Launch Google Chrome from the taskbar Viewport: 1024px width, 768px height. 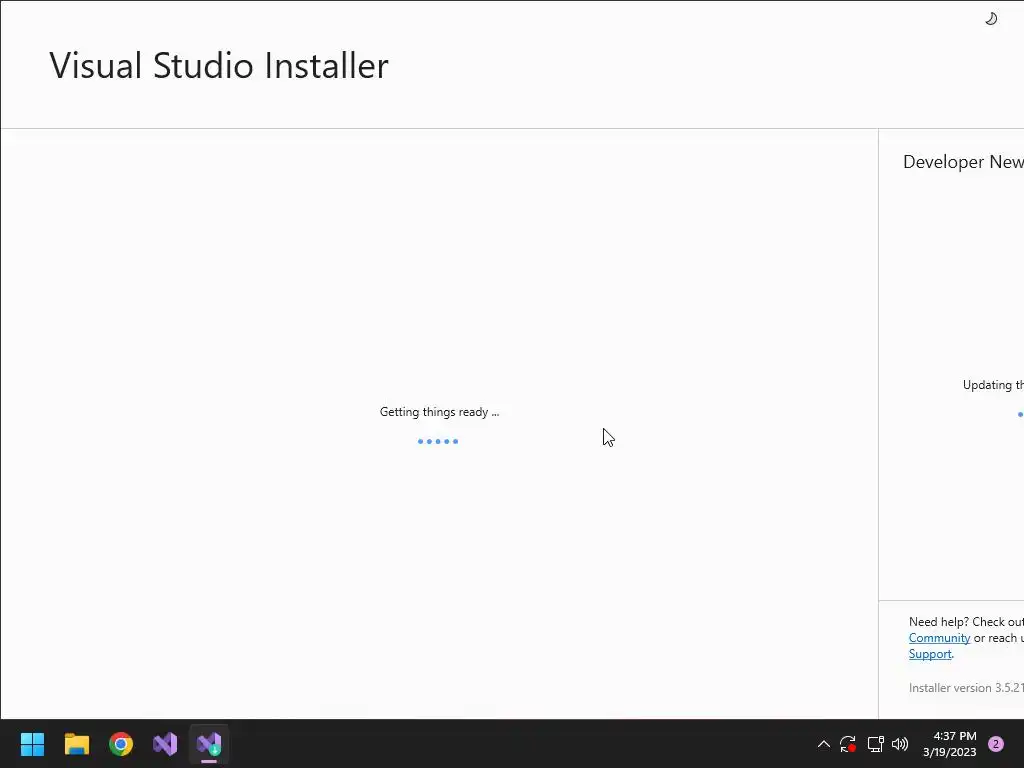click(121, 744)
